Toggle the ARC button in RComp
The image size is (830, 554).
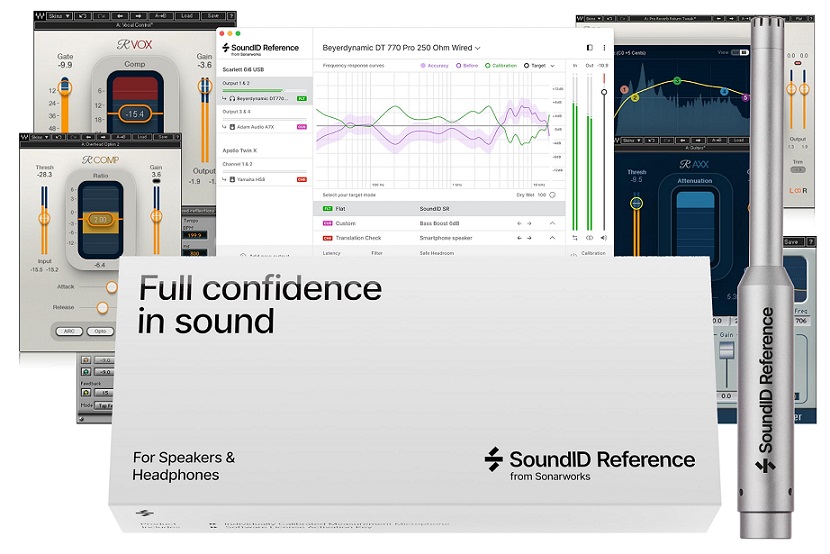pyautogui.click(x=69, y=331)
